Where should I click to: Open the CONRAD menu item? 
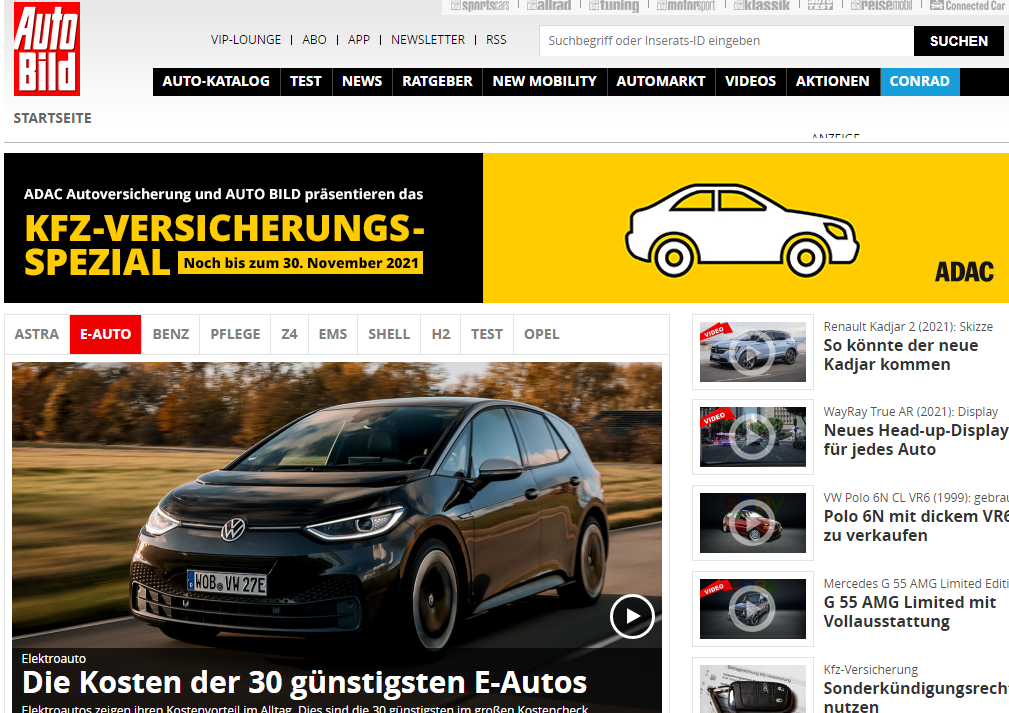[x=920, y=82]
